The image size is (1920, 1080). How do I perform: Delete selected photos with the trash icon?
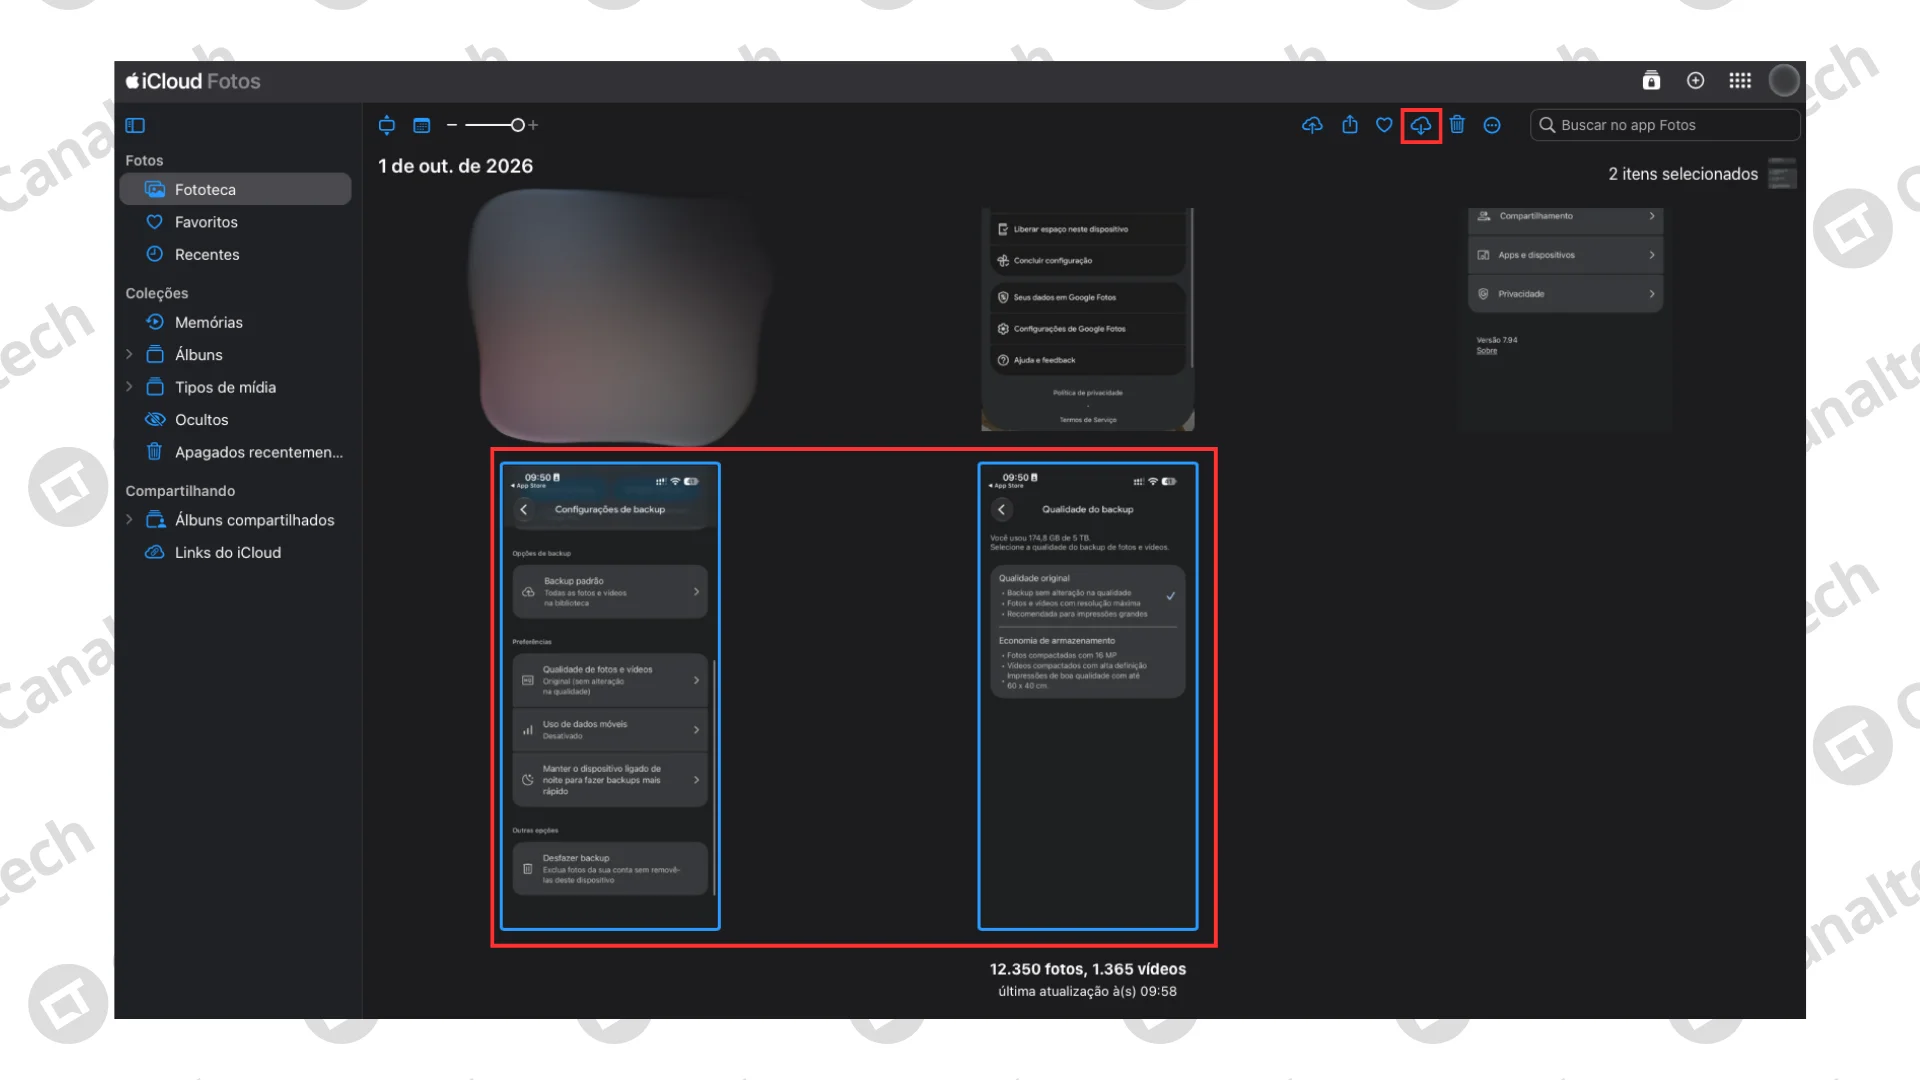click(x=1457, y=124)
